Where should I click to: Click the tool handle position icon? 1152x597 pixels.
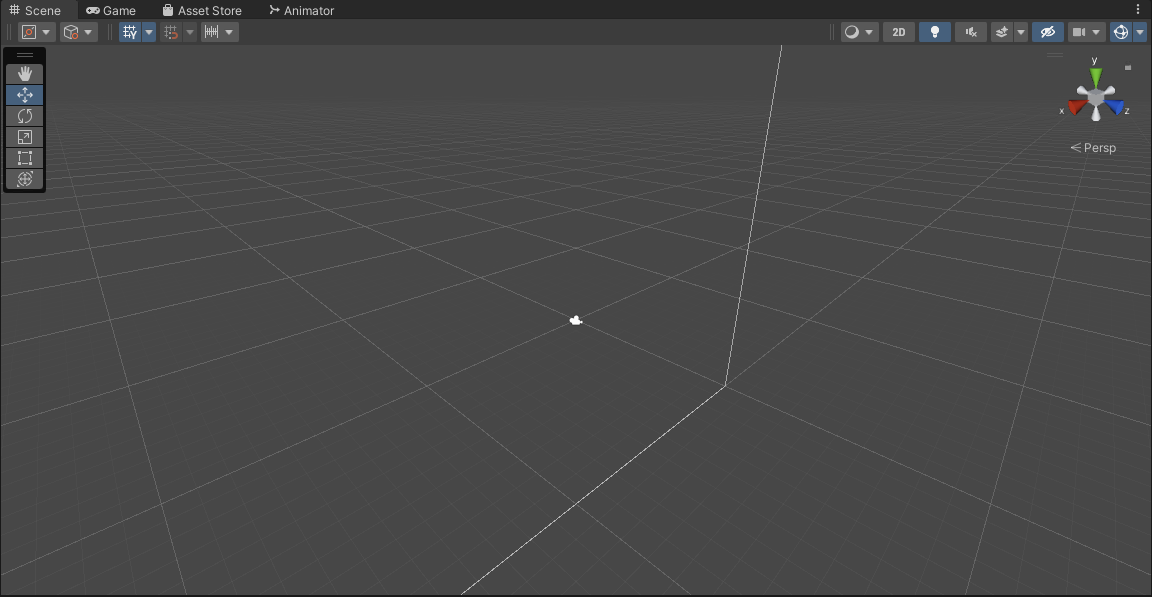tap(29, 31)
